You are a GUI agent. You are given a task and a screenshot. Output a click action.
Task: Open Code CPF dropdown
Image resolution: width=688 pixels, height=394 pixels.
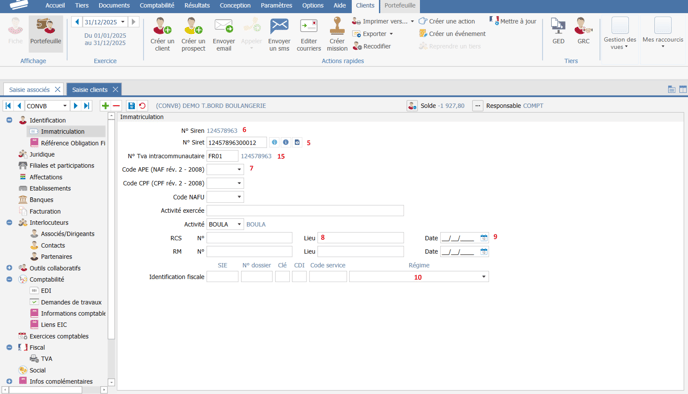point(239,183)
